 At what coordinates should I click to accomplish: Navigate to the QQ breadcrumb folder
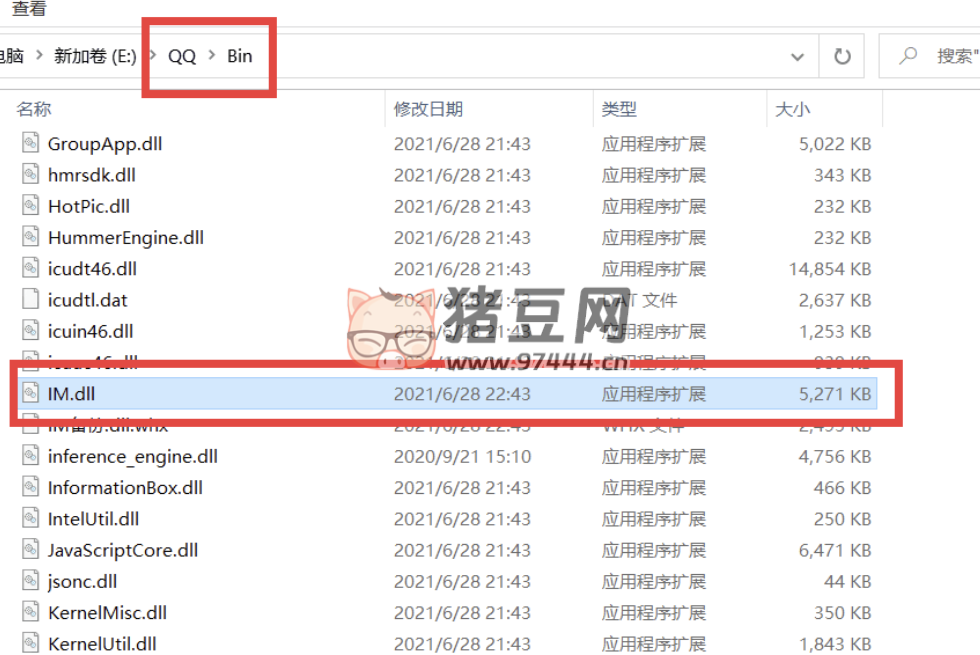pyautogui.click(x=182, y=56)
